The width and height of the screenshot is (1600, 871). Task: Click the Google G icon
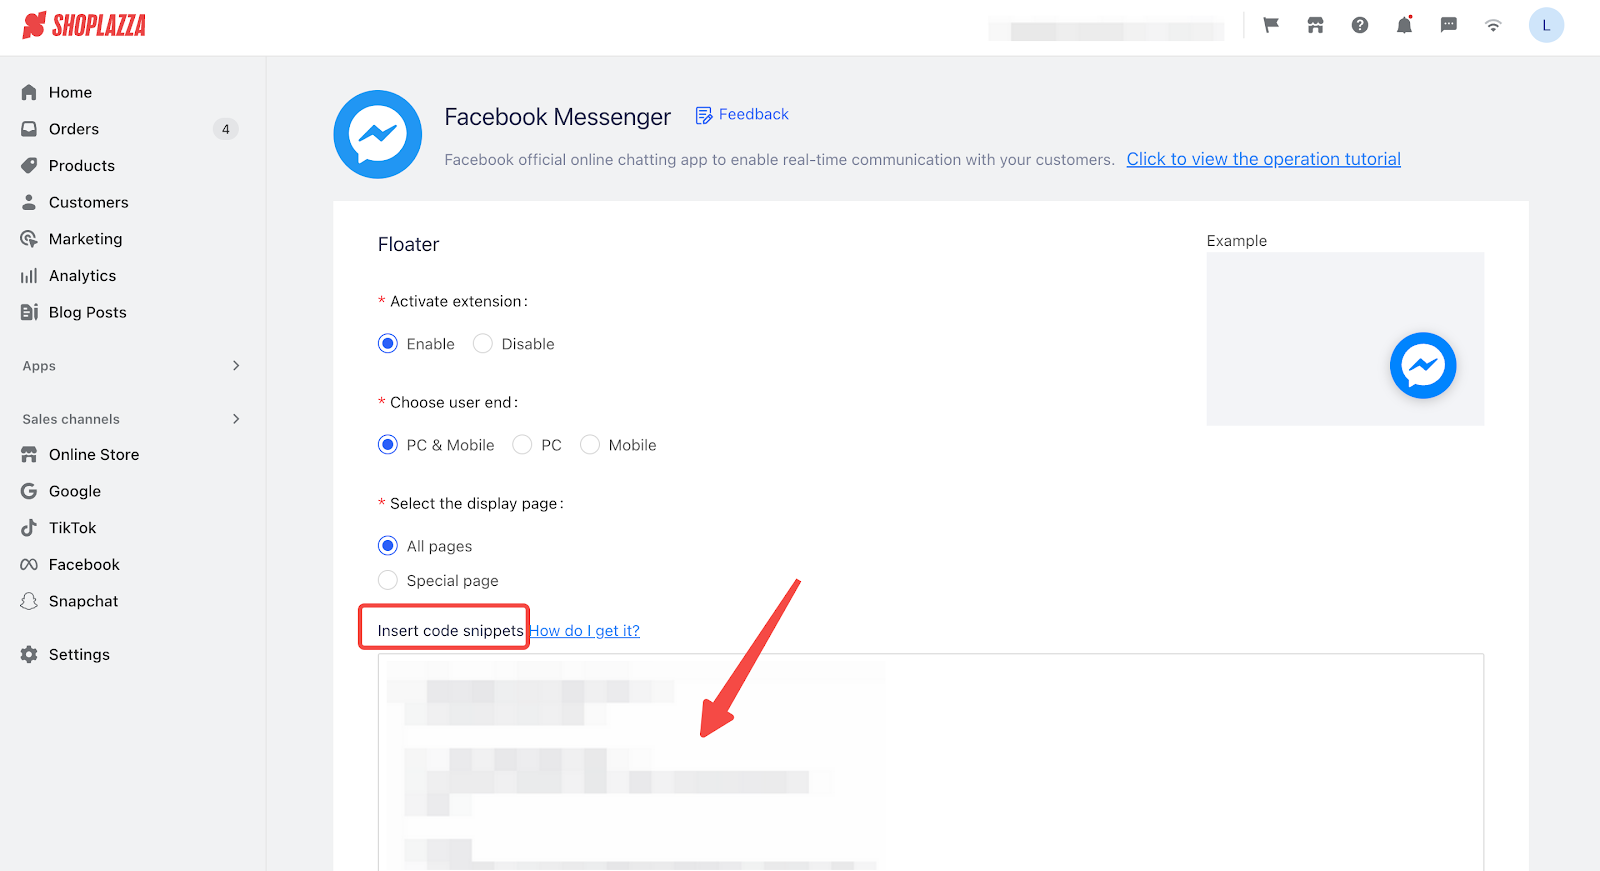click(29, 491)
